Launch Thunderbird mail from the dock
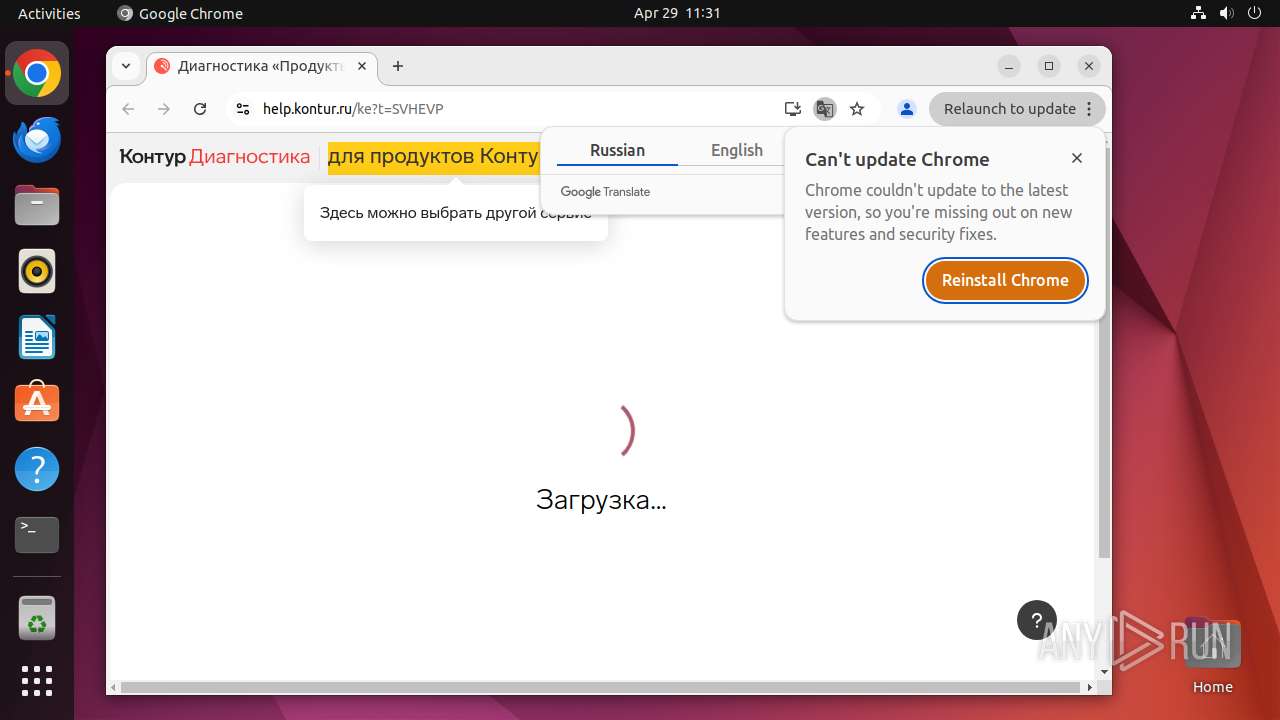 click(37, 140)
